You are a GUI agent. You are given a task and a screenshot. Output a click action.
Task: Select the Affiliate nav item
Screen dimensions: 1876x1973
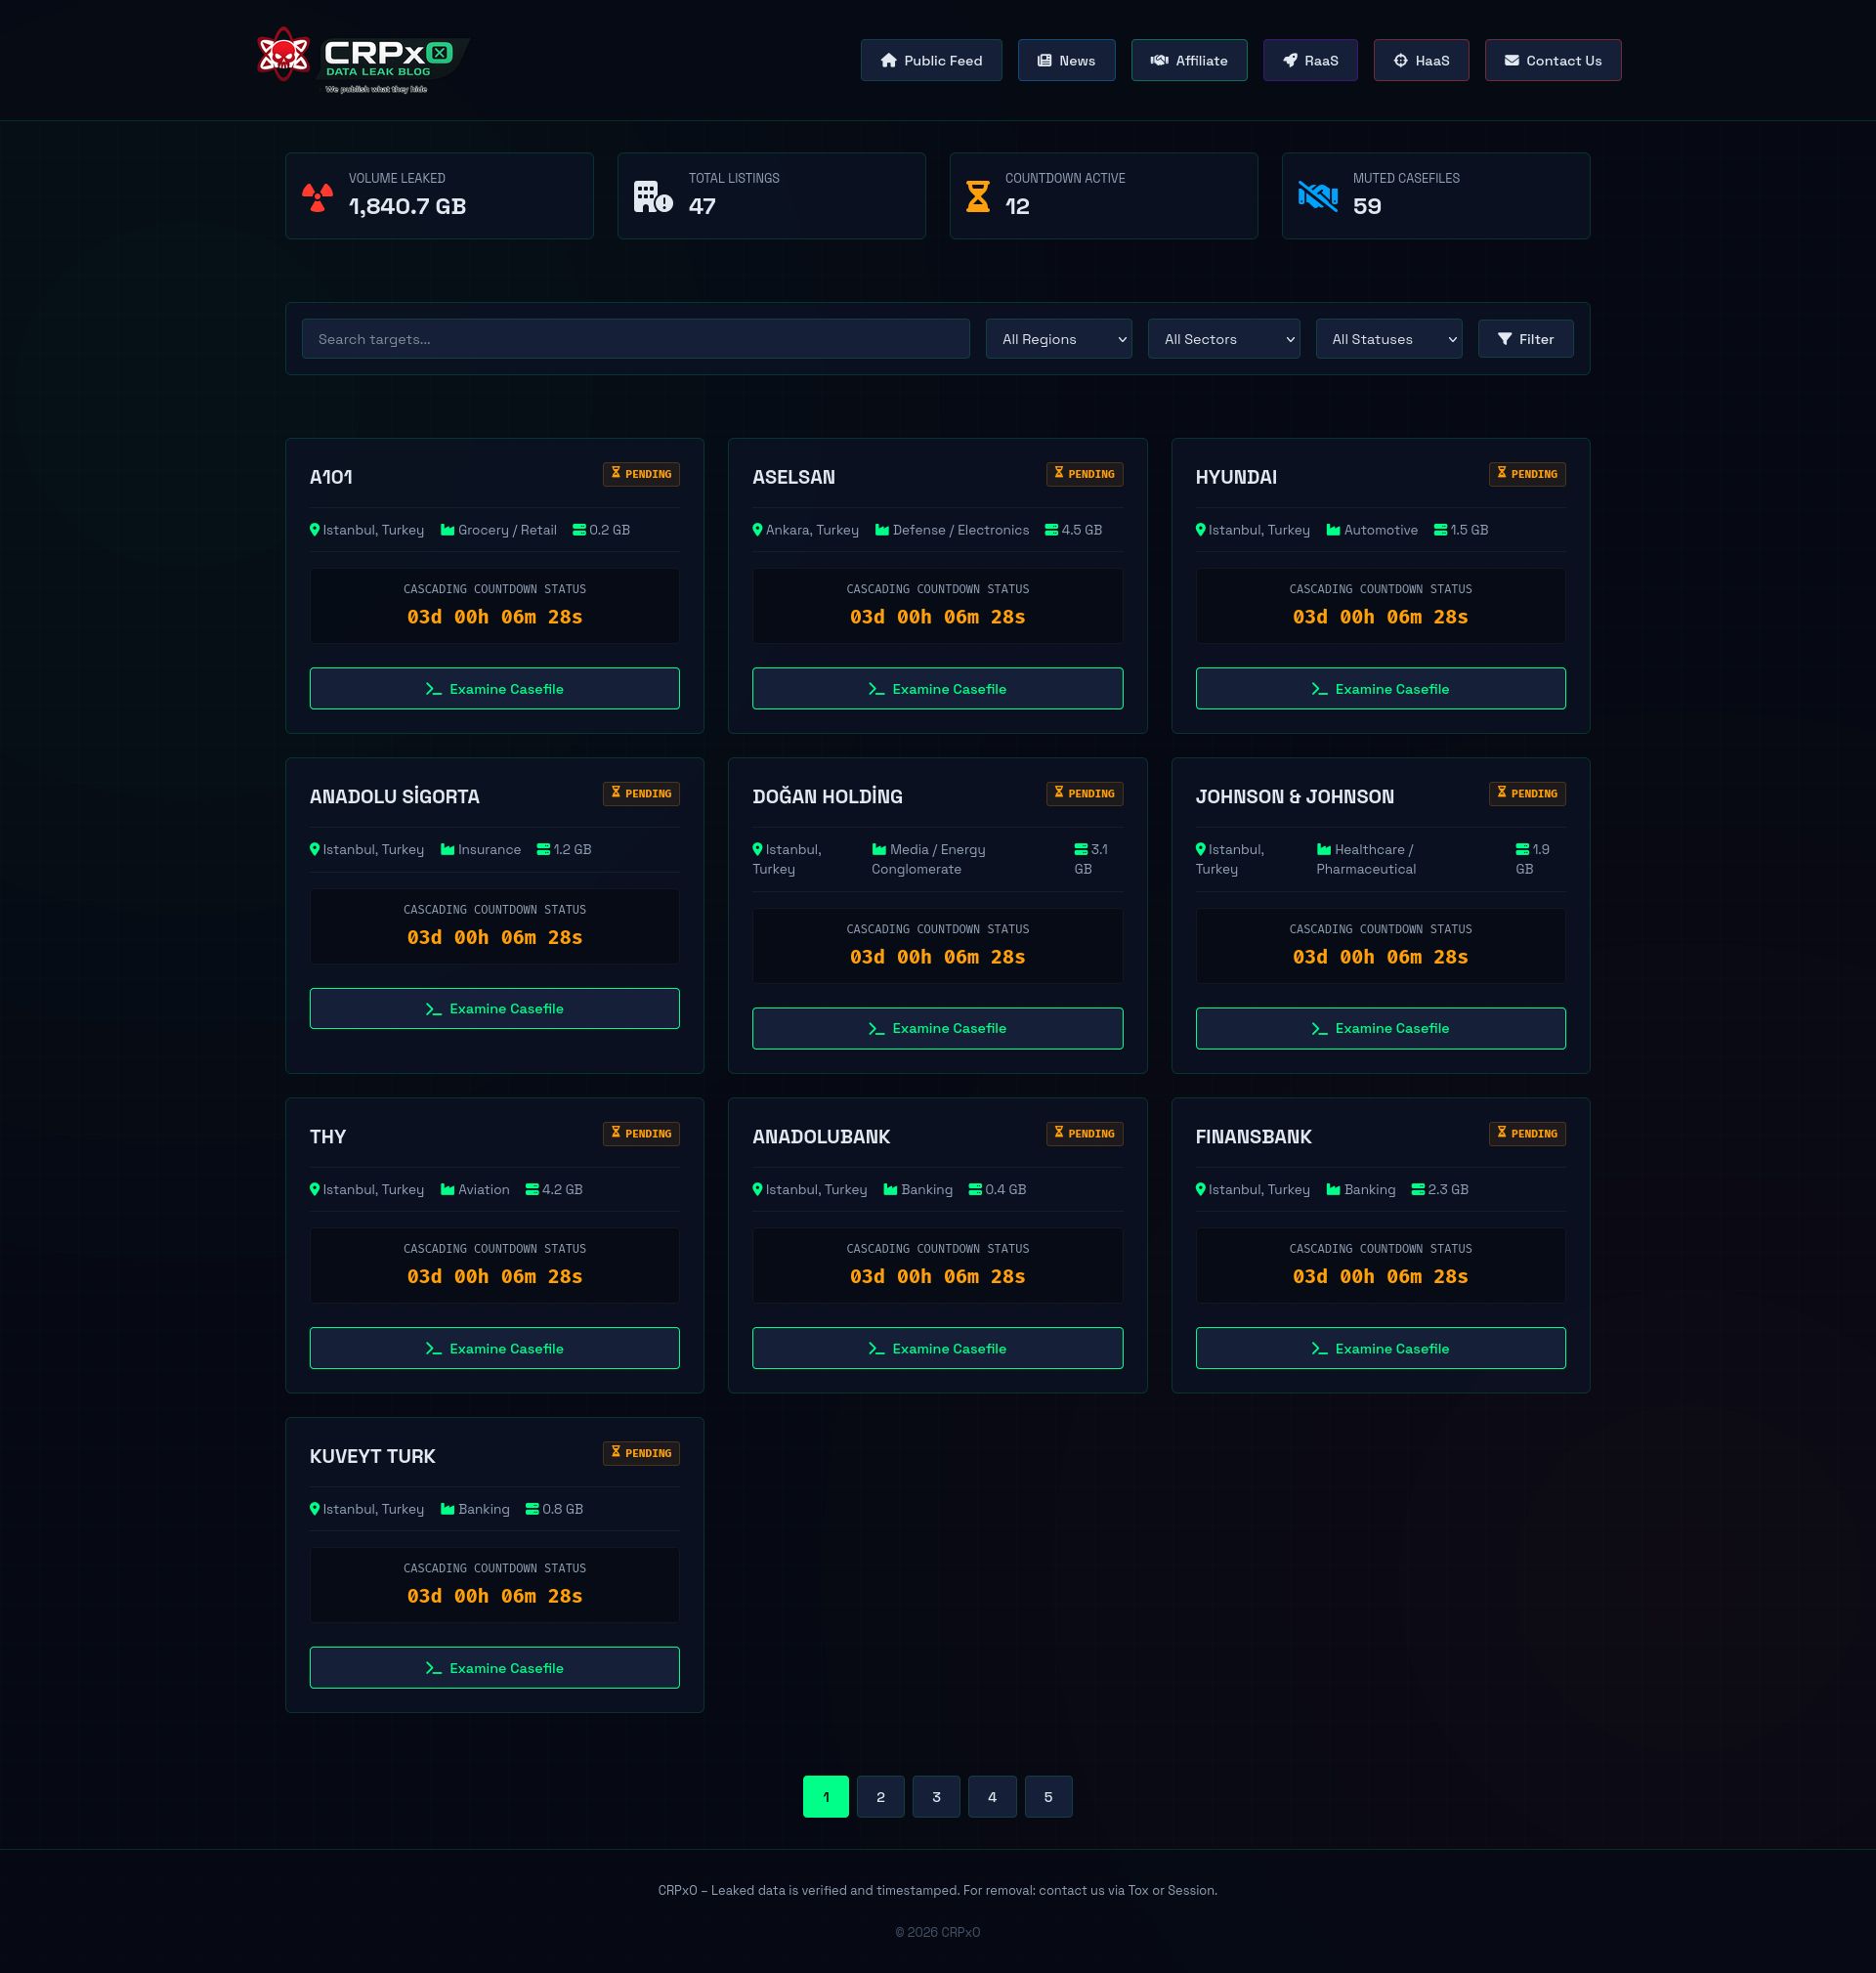click(1189, 60)
